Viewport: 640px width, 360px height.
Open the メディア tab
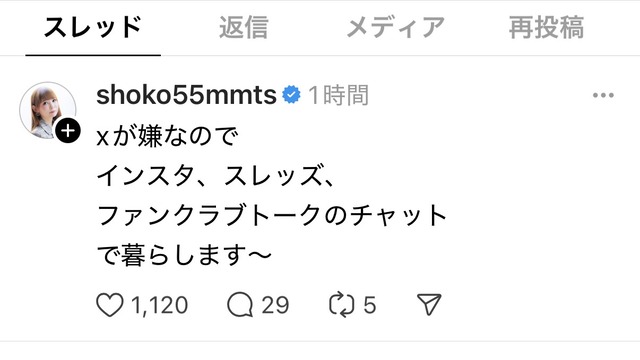[x=396, y=28]
